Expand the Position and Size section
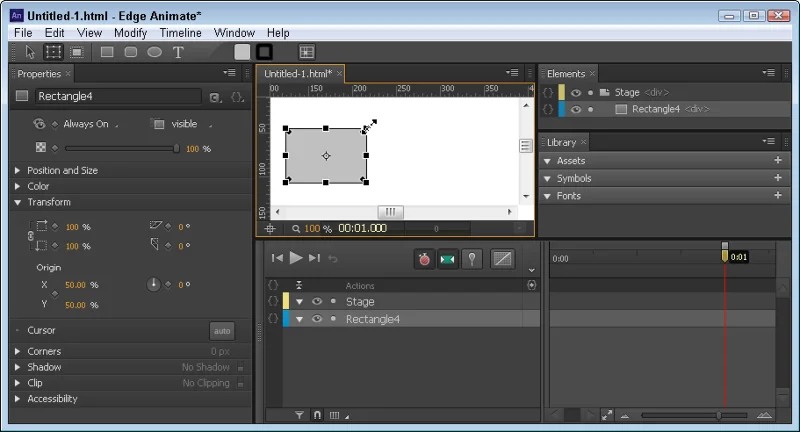The width and height of the screenshot is (800, 432). [x=17, y=170]
